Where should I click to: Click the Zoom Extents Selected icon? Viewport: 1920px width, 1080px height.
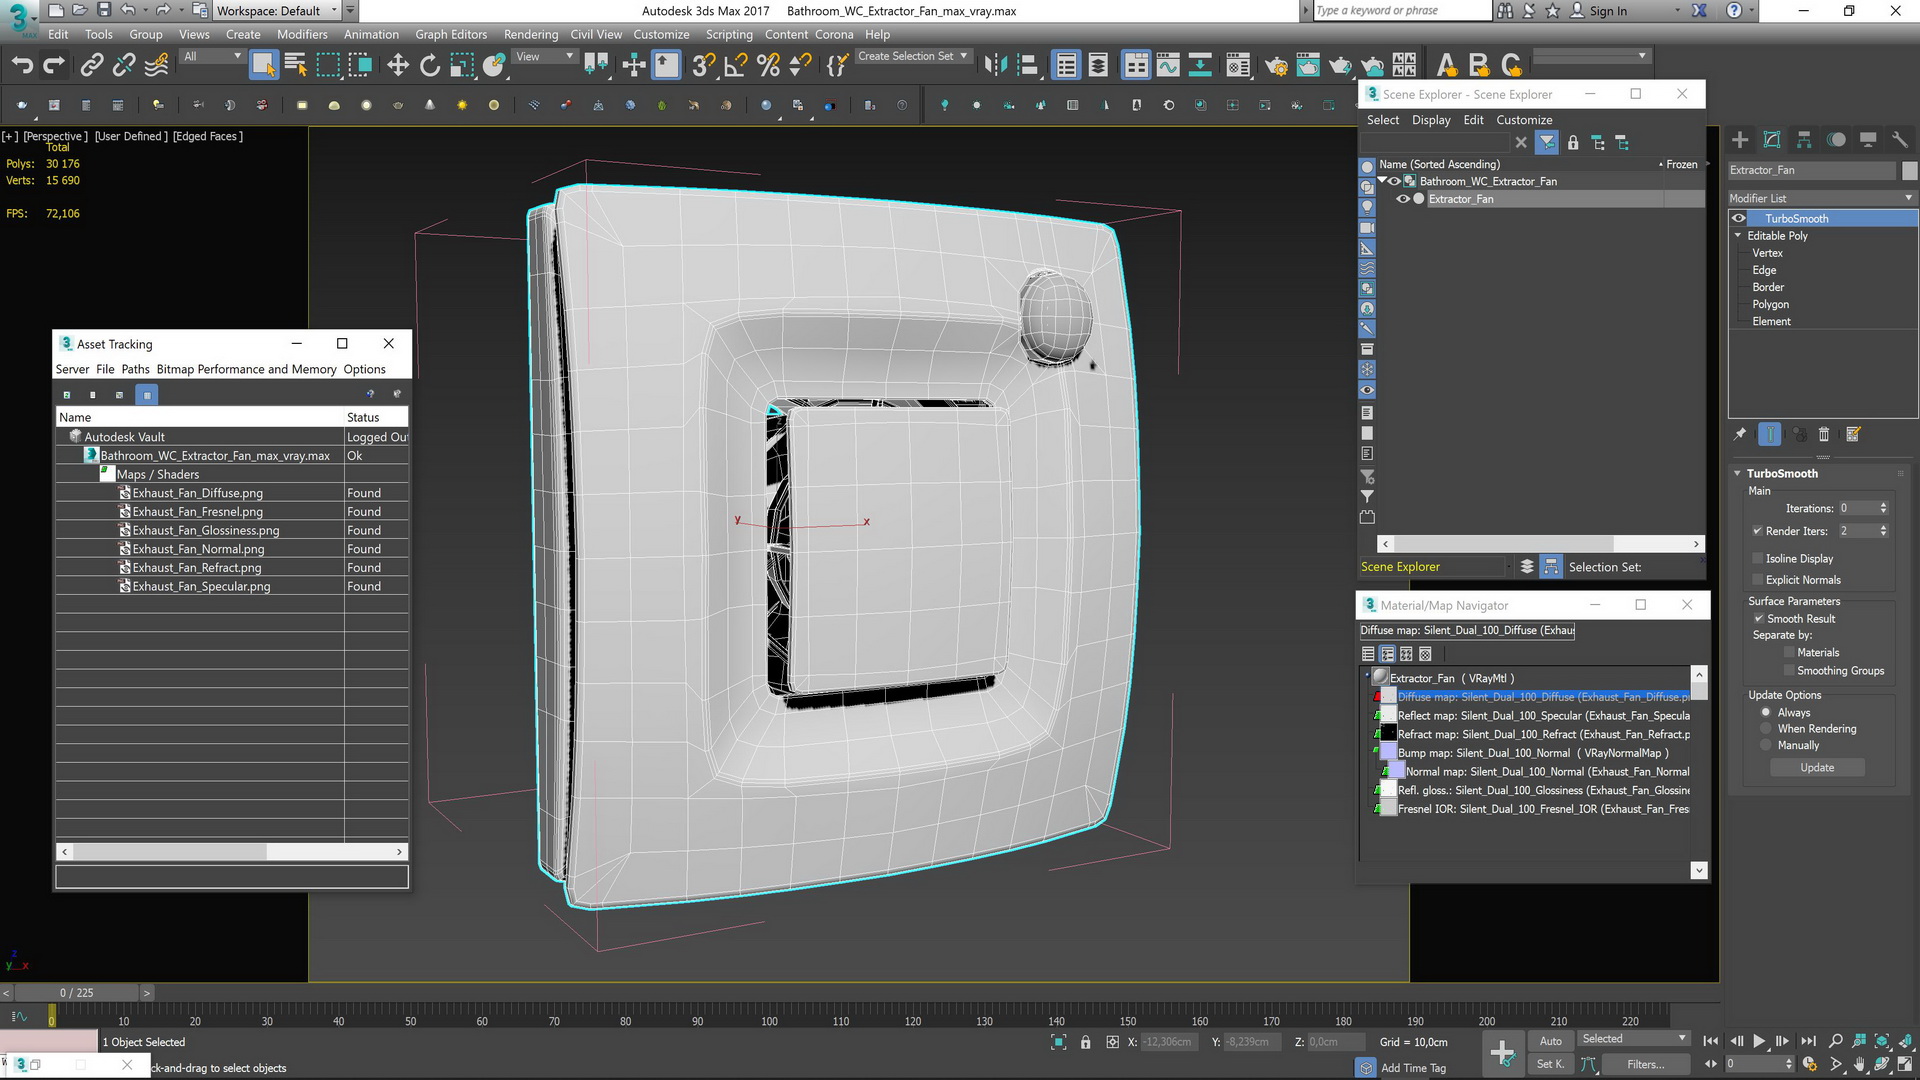[1882, 1041]
